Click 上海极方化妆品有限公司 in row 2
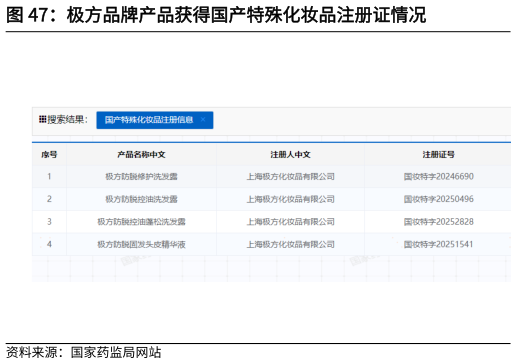The width and height of the screenshot is (516, 363). (290, 199)
